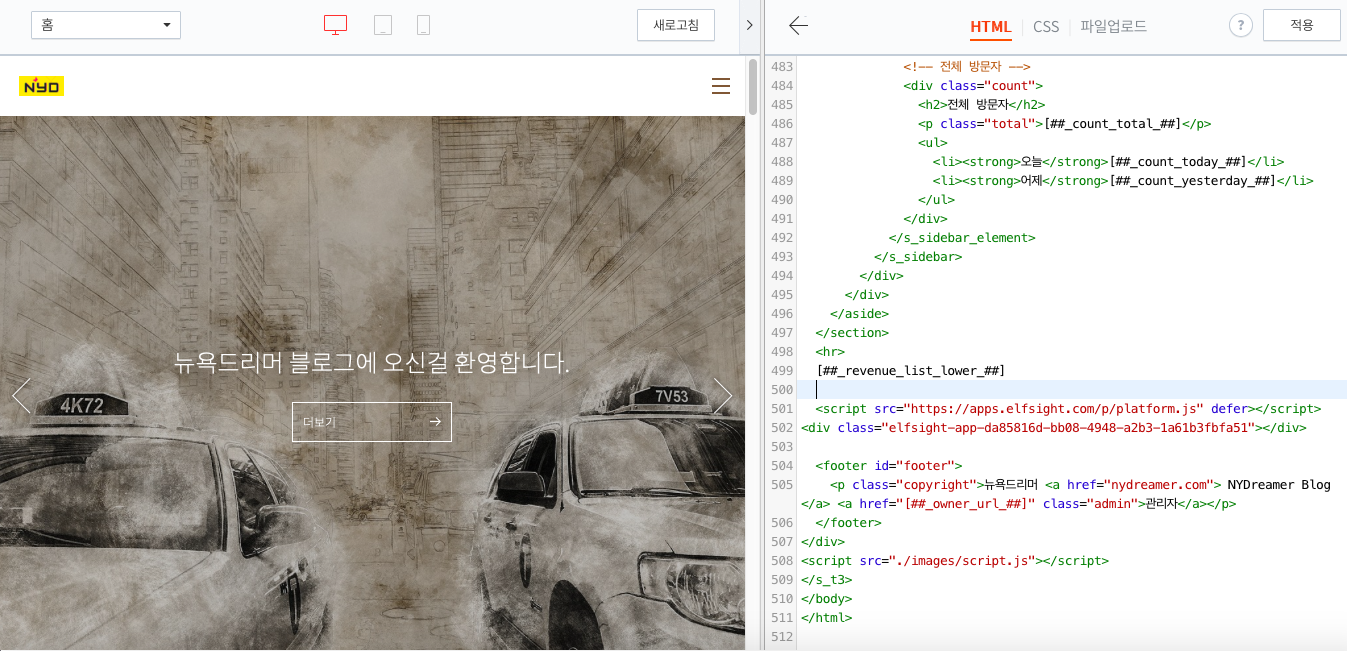This screenshot has height=651, width=1347.
Task: Switch to the 파일업로드 tab
Action: click(x=1113, y=27)
